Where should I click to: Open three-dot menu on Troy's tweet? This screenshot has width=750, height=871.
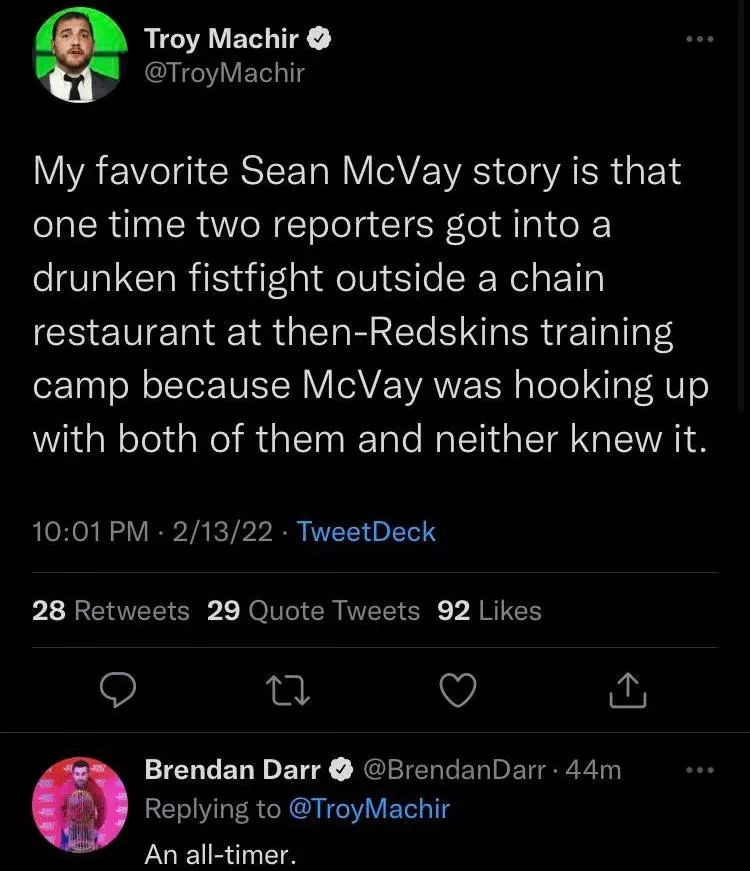[x=700, y=40]
